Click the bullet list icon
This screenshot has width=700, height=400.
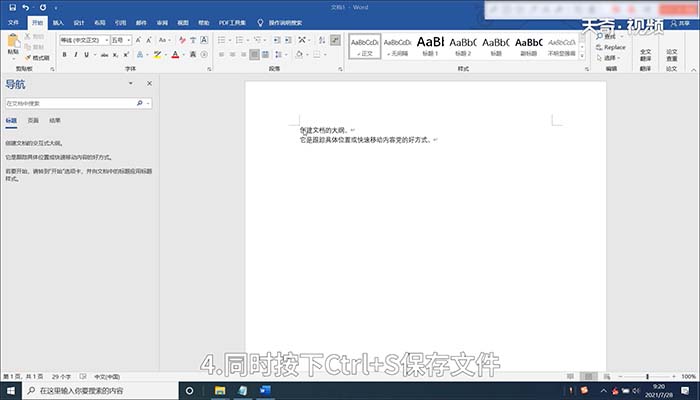(x=222, y=40)
